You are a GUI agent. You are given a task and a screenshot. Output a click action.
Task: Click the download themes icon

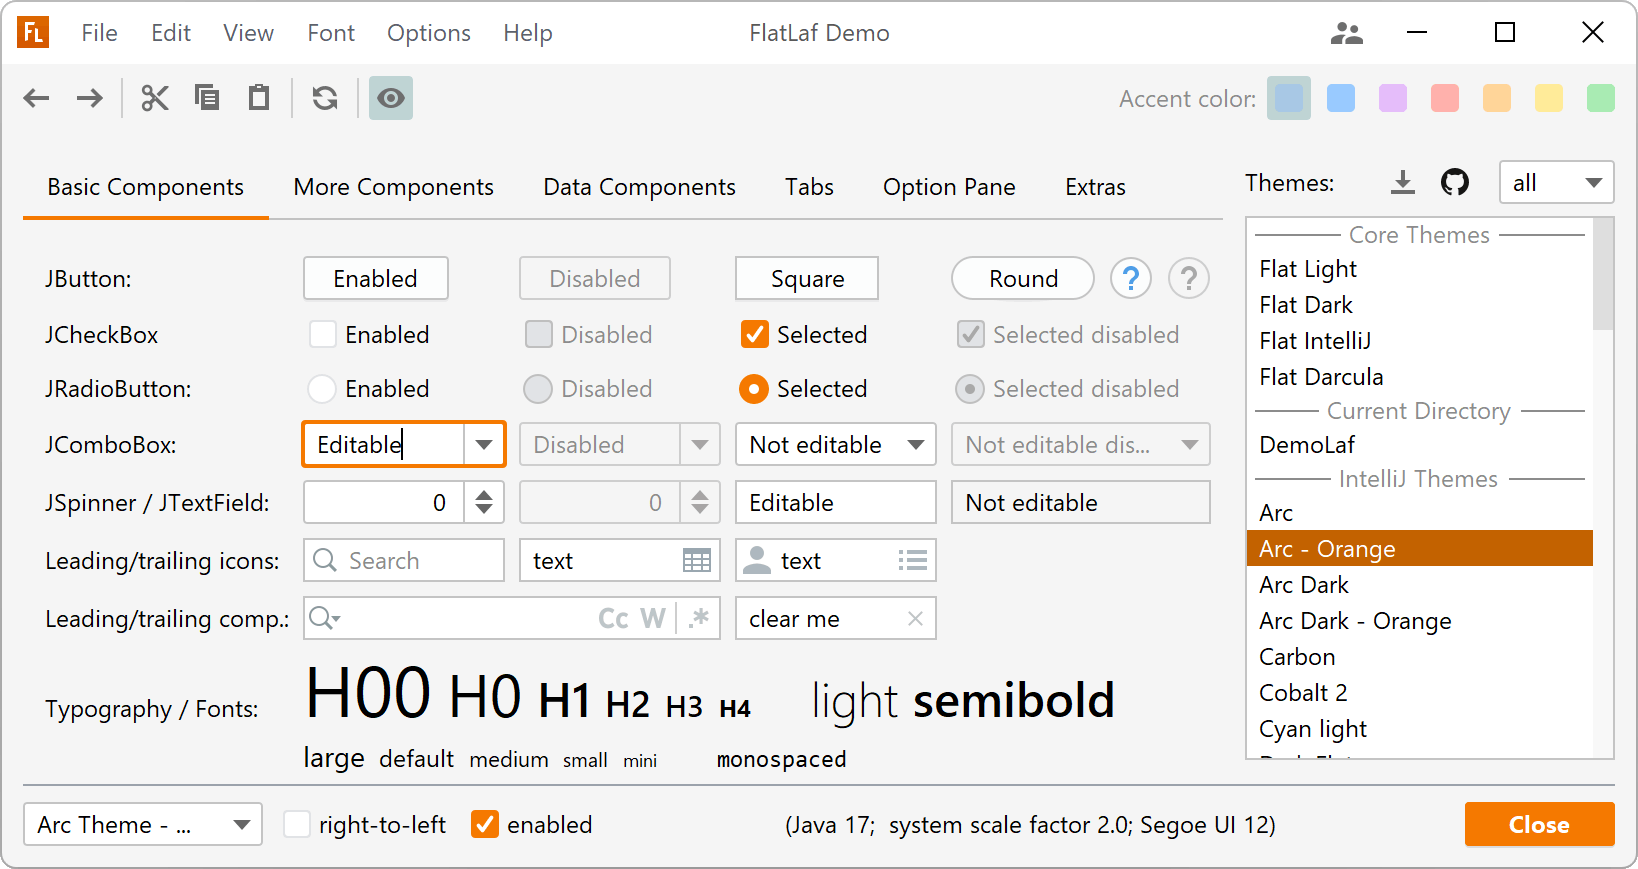[1403, 182]
